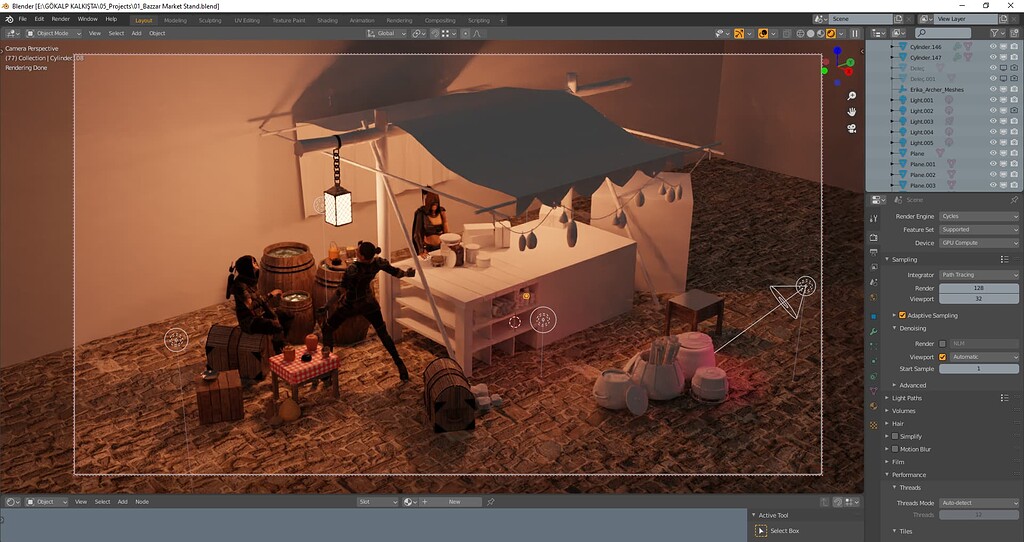This screenshot has height=542, width=1024.
Task: Open the View Layer properties tab
Action: coord(874,267)
